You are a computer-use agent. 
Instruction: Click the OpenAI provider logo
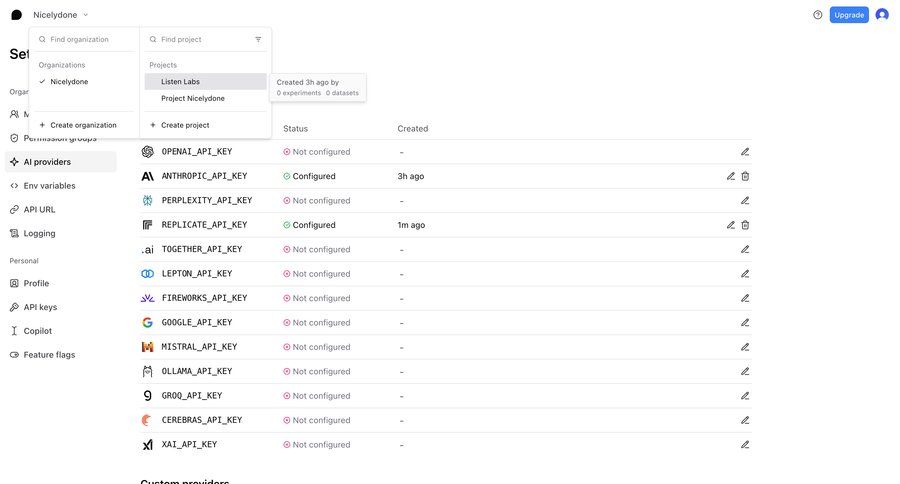pos(148,152)
